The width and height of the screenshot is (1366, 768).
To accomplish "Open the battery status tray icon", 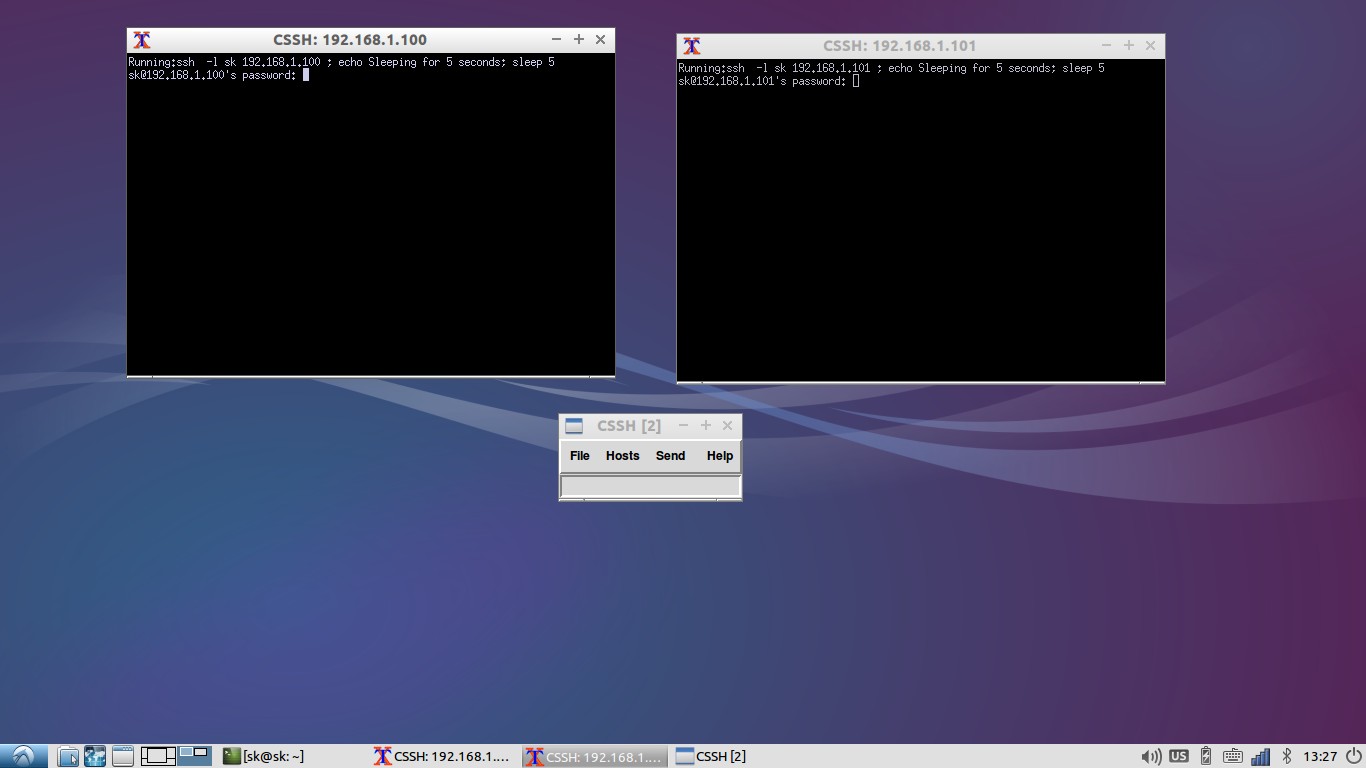I will [x=1206, y=756].
